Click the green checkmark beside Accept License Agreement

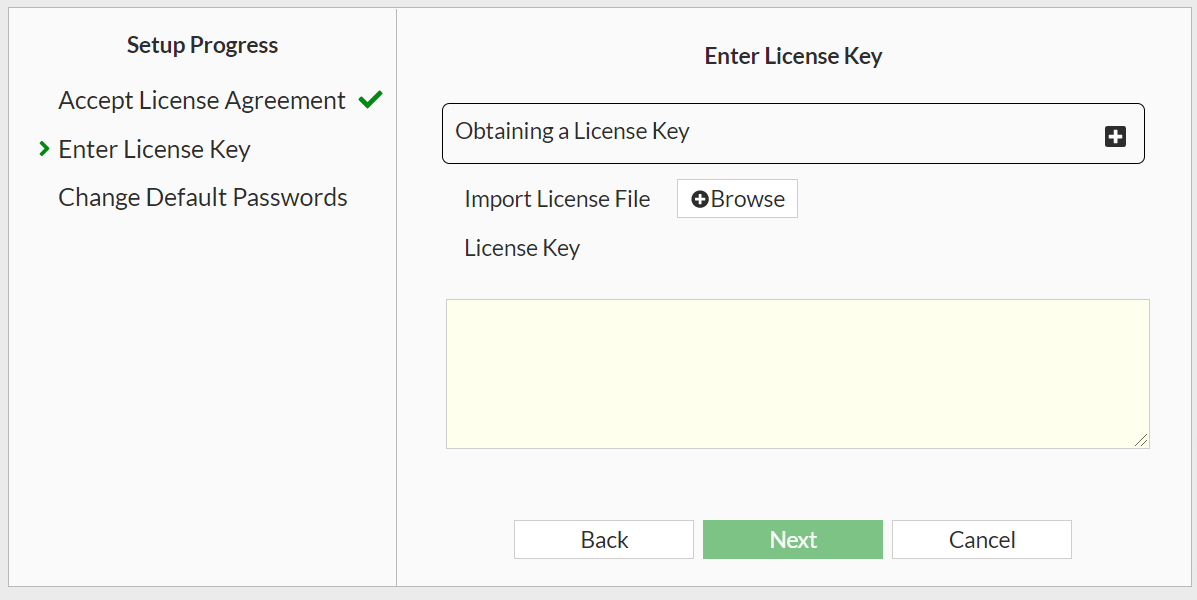(x=370, y=99)
